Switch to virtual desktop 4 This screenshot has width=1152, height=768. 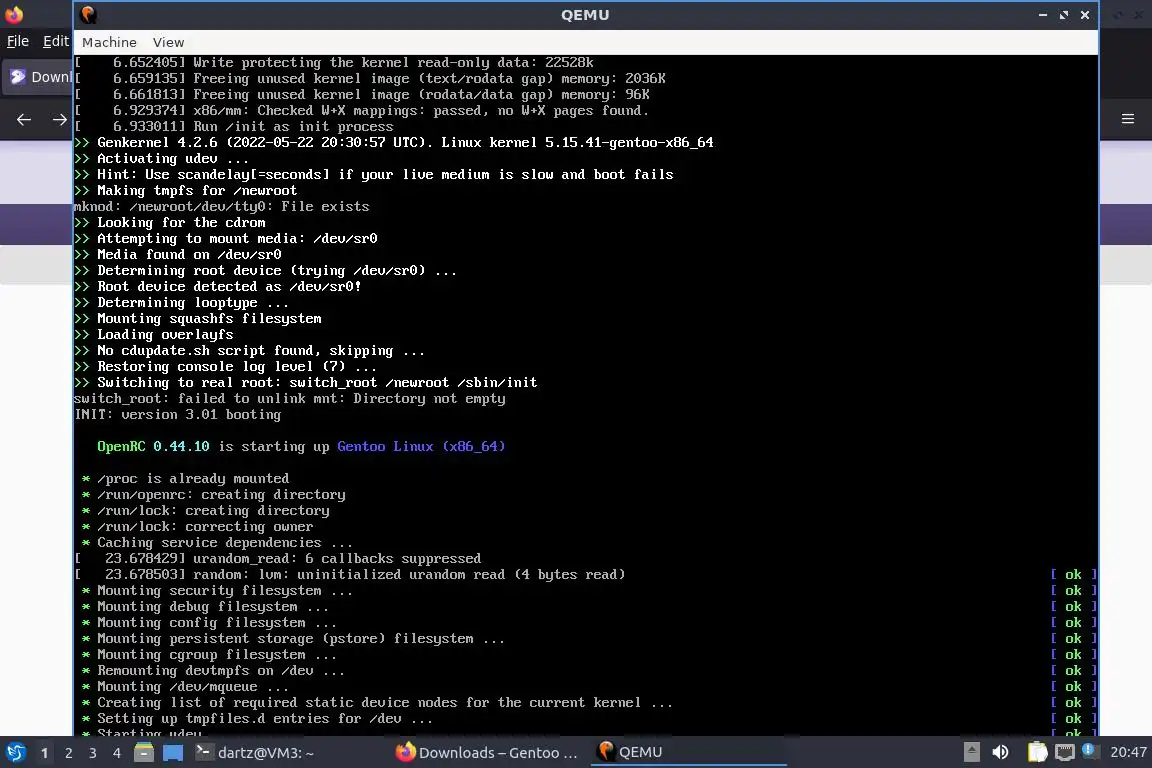tap(117, 753)
